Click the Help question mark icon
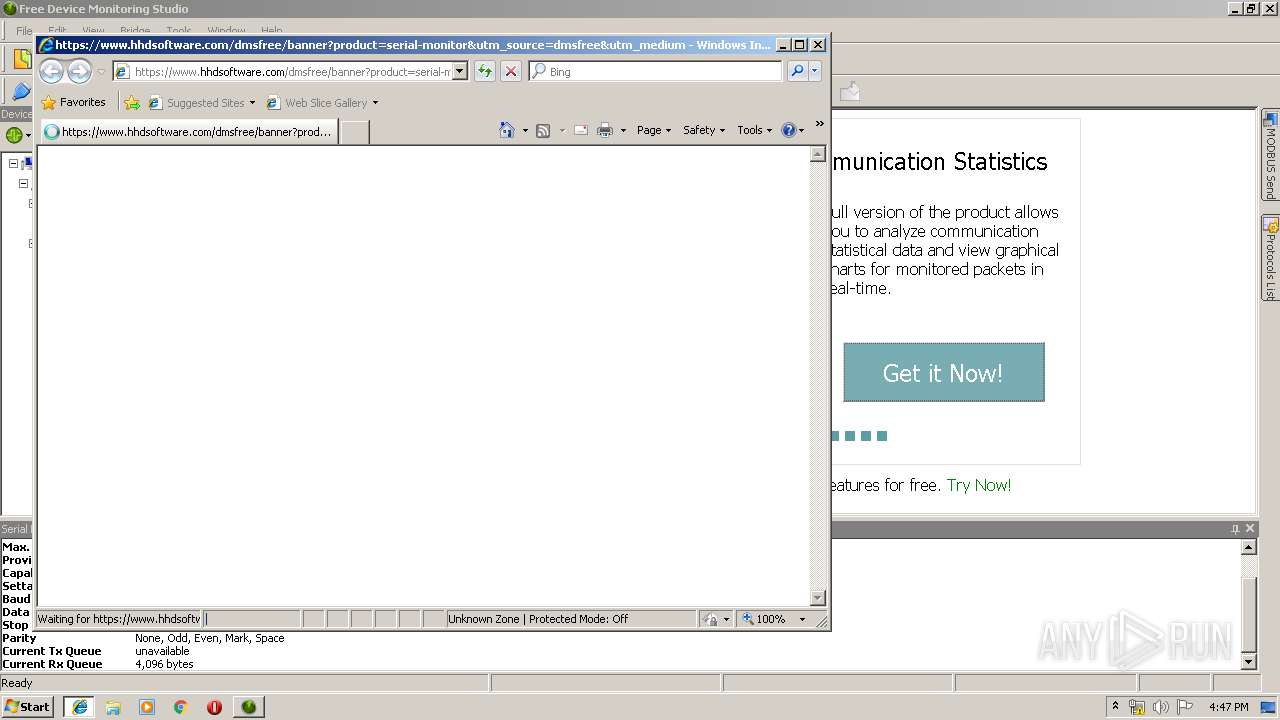The width and height of the screenshot is (1280, 720). [788, 130]
